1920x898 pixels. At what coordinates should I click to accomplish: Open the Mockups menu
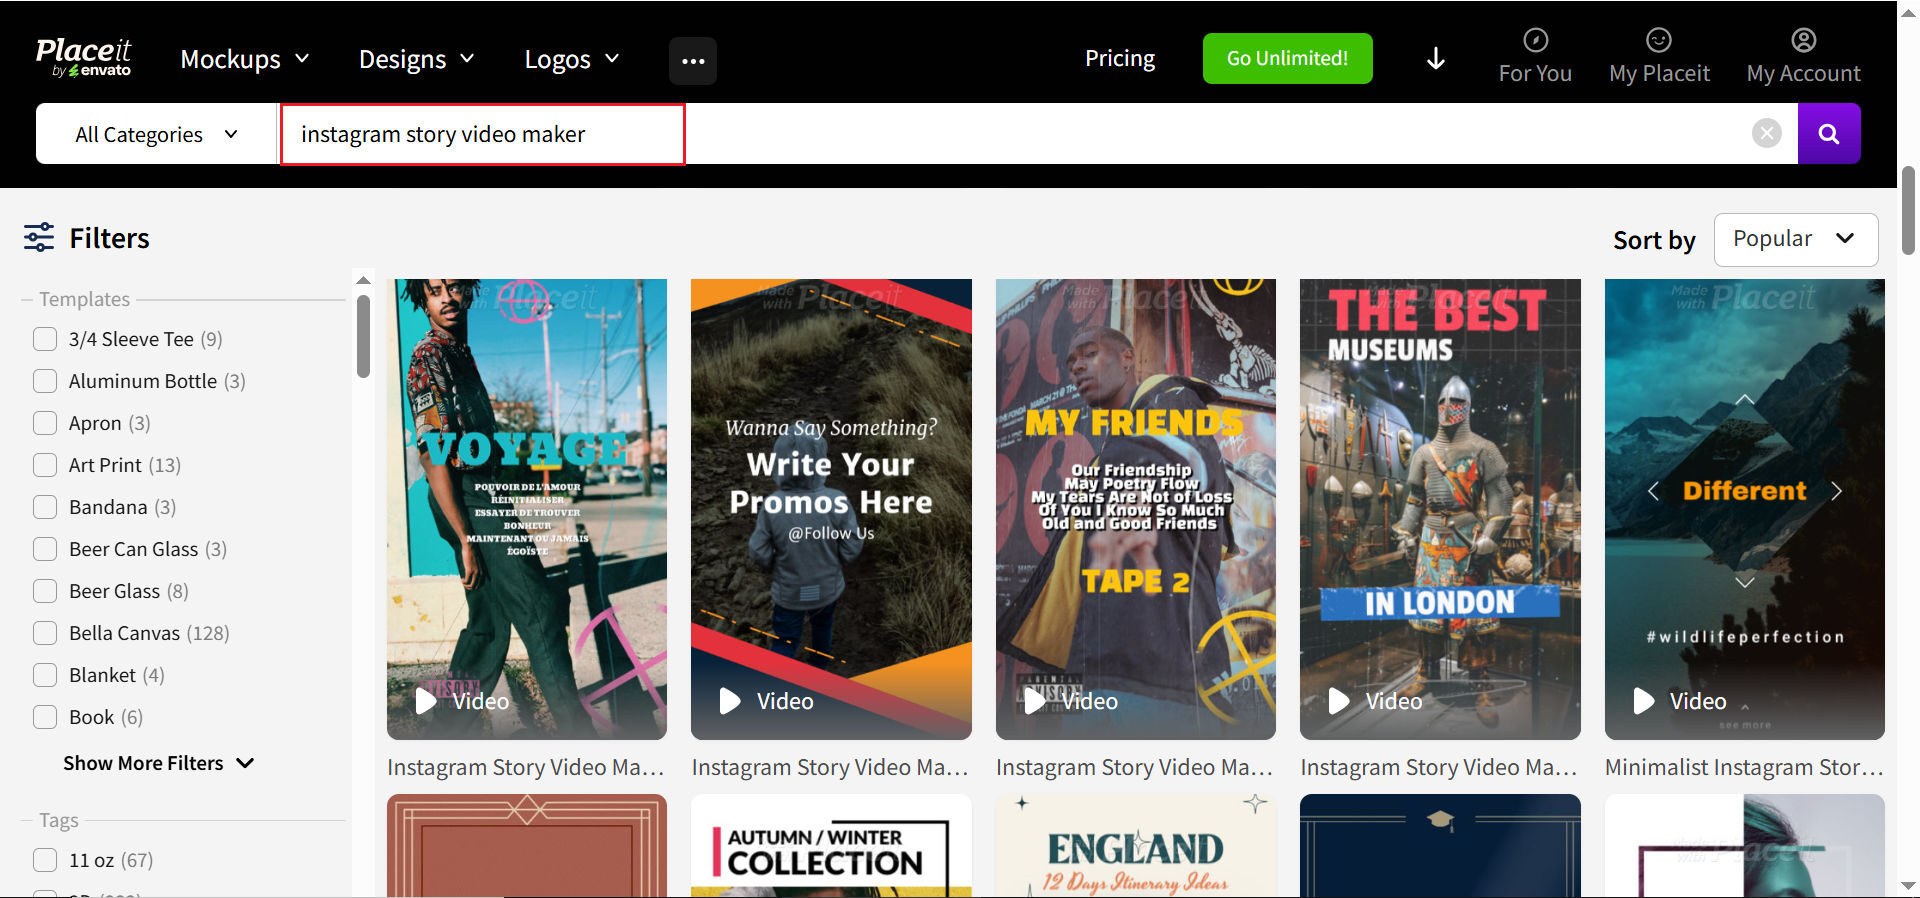click(x=245, y=60)
